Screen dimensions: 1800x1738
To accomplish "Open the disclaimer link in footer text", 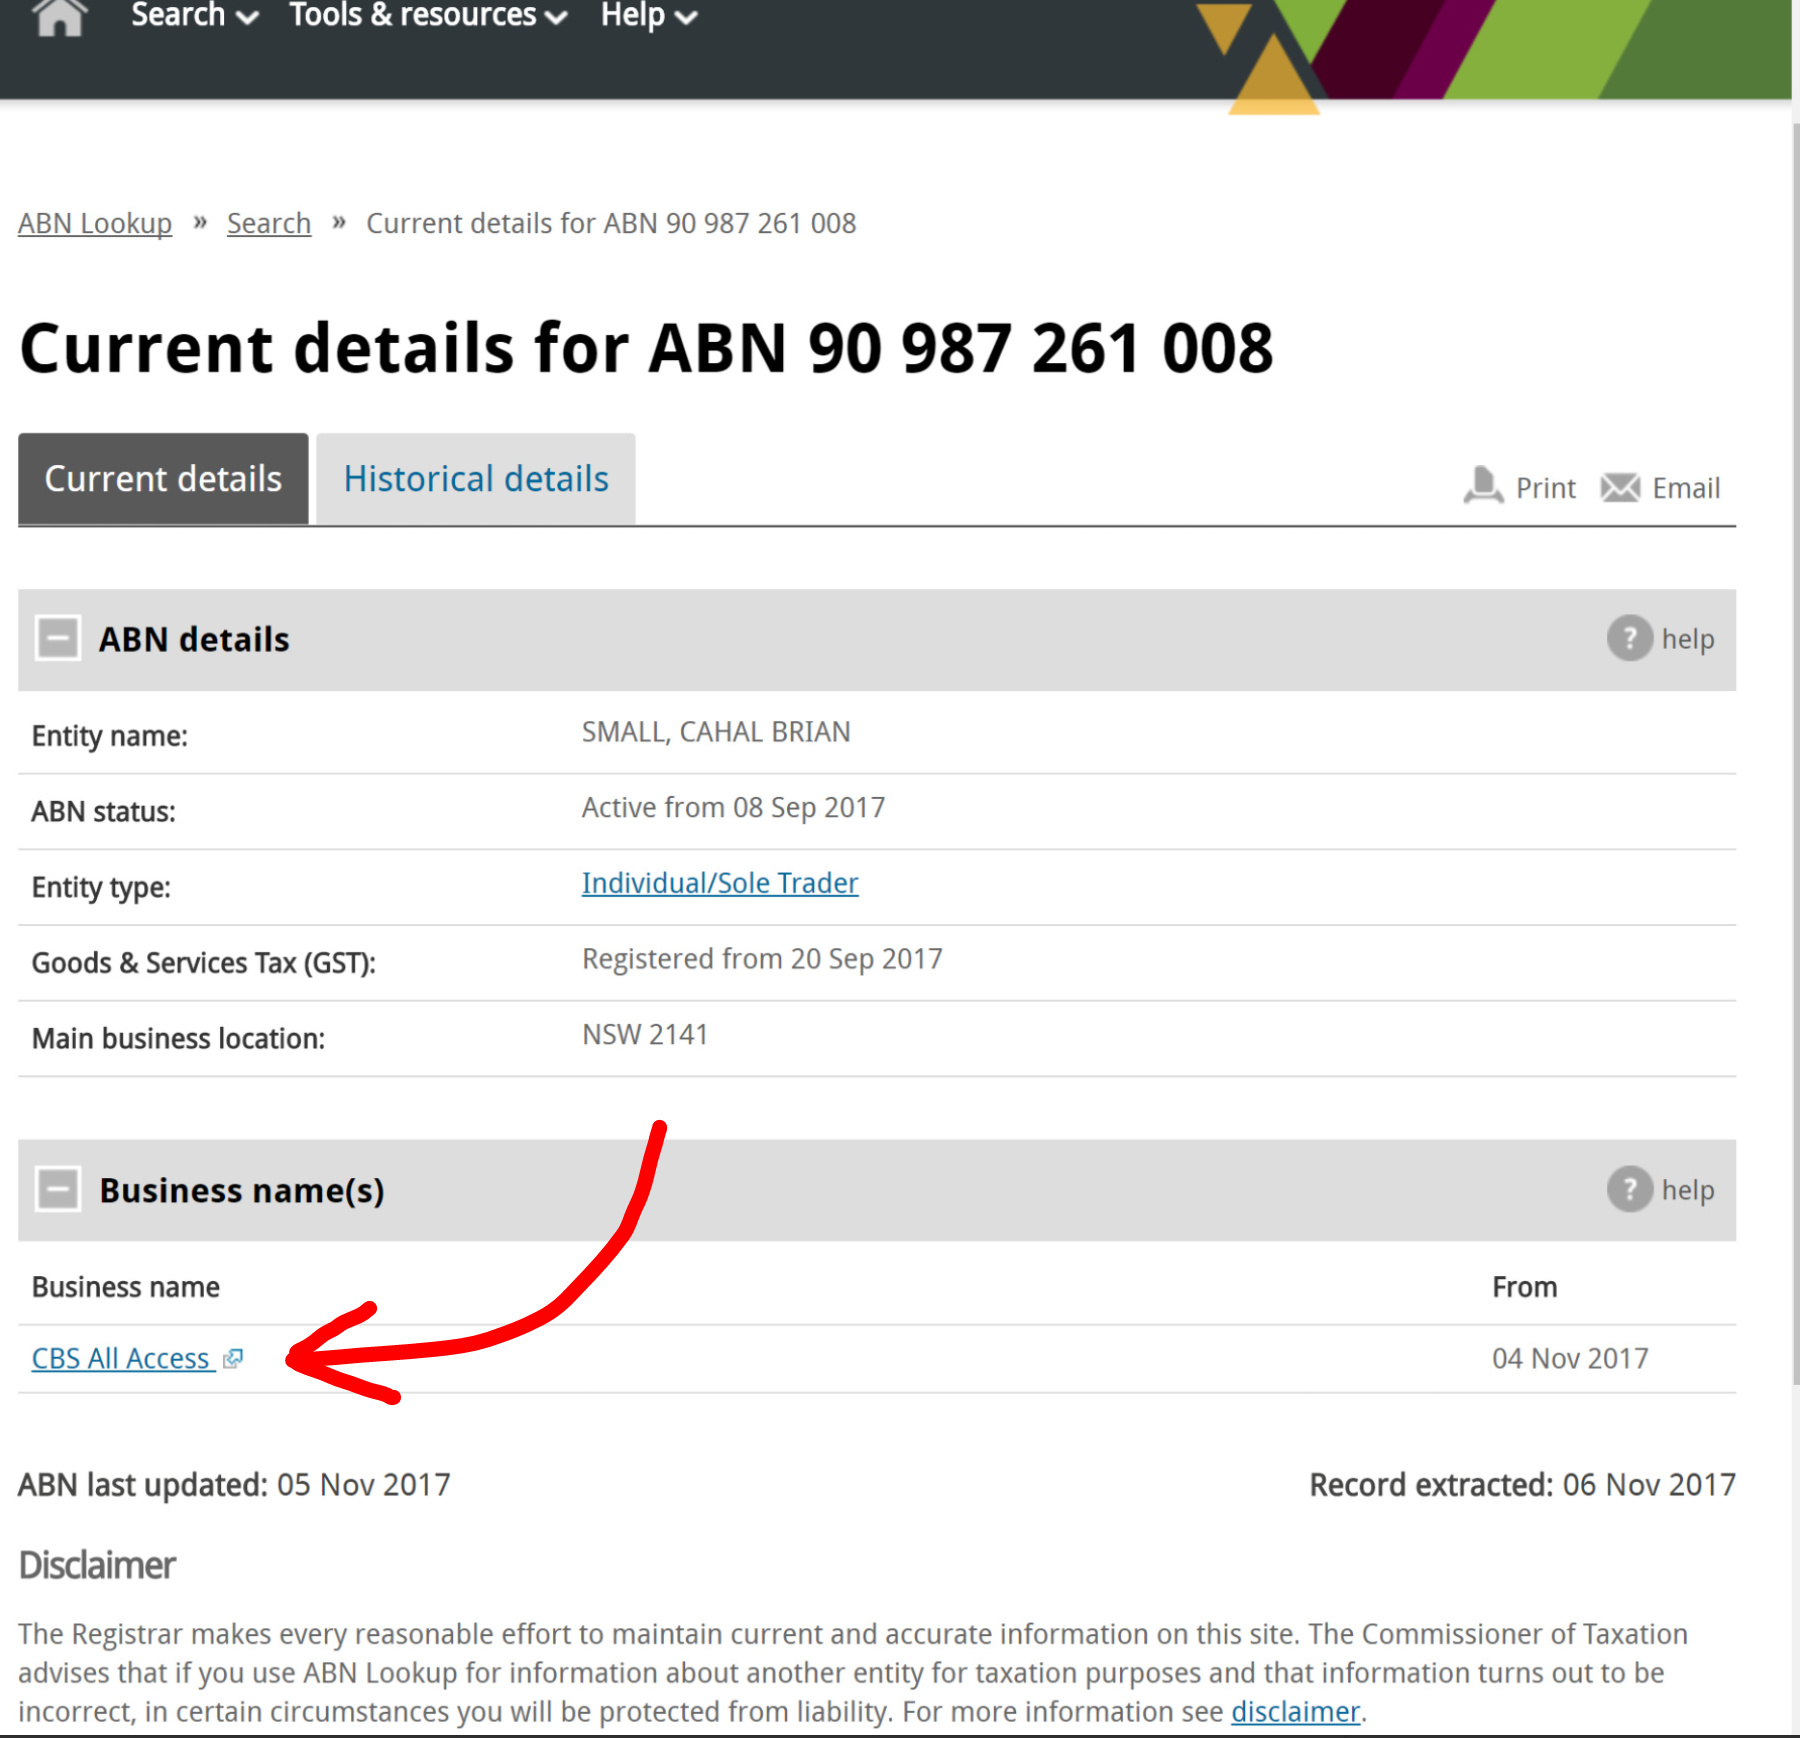I will click(x=1295, y=1711).
